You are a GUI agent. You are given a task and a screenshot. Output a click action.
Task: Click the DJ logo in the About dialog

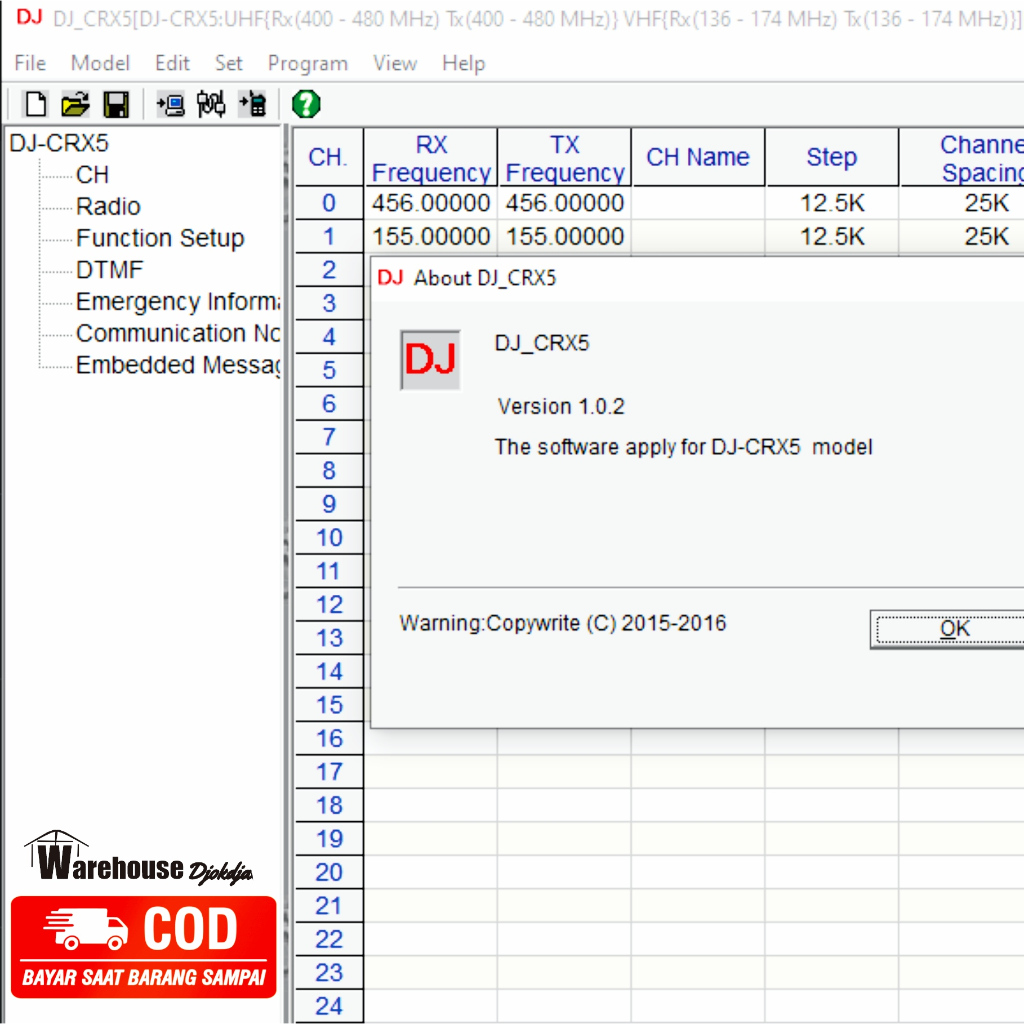[x=430, y=360]
